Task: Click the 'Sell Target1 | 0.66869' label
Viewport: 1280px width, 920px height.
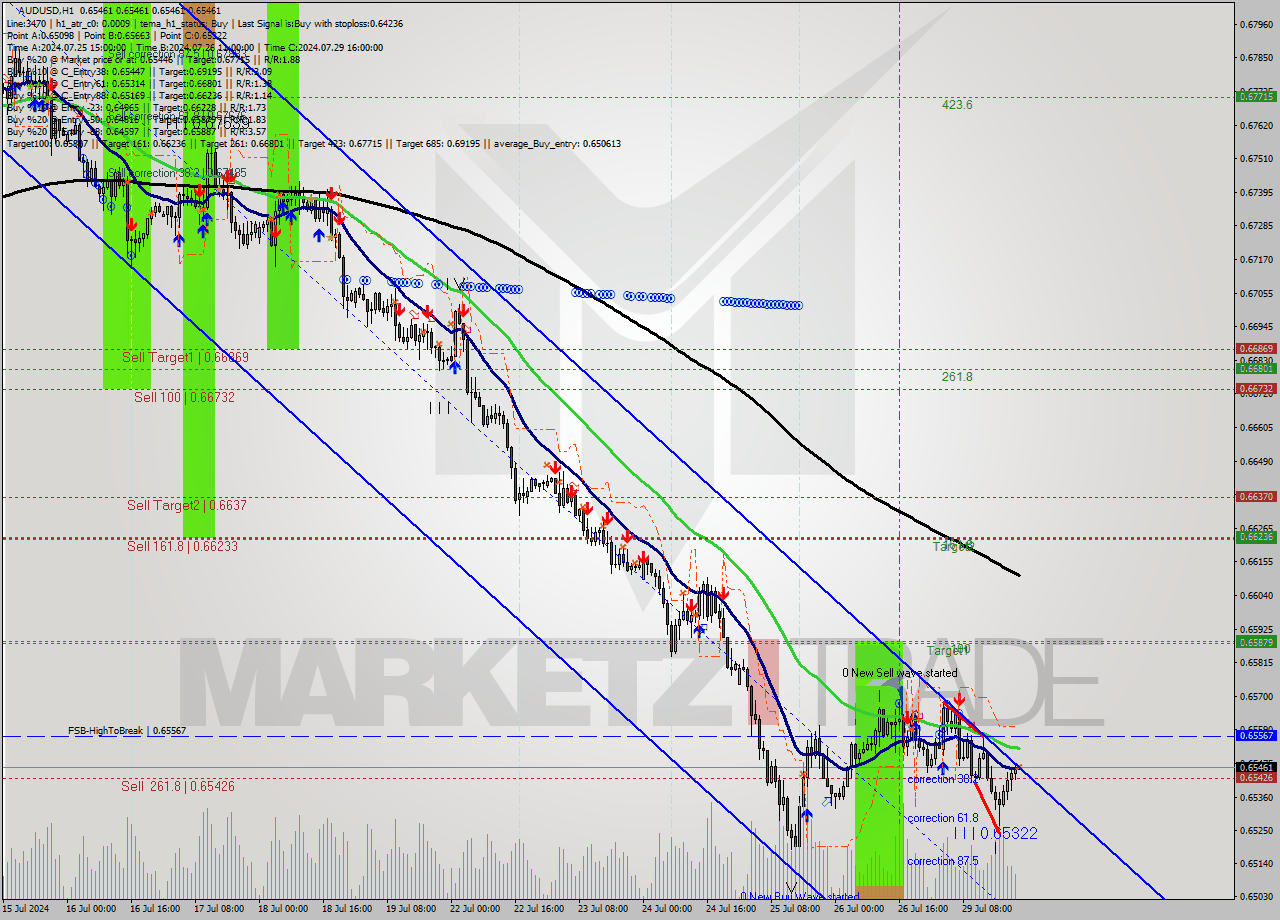Action: click(x=186, y=357)
